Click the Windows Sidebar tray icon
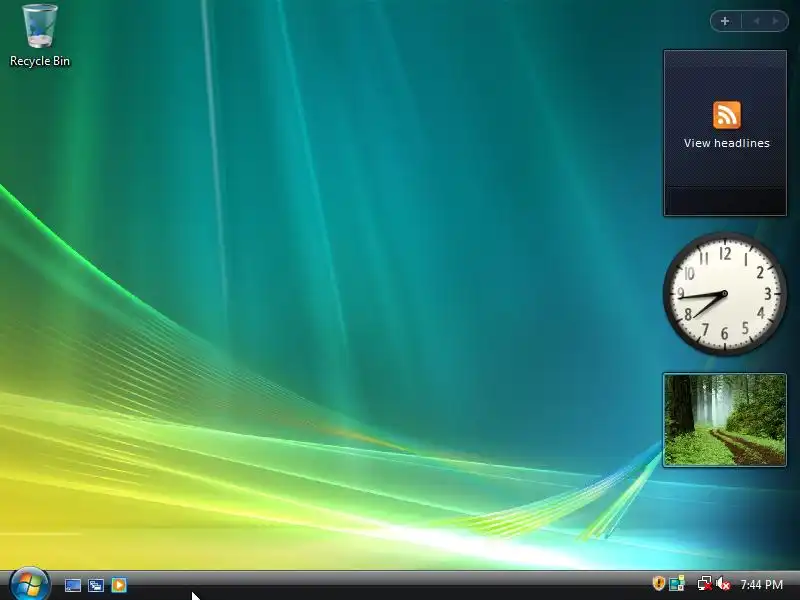Viewport: 800px width, 600px height. [677, 583]
